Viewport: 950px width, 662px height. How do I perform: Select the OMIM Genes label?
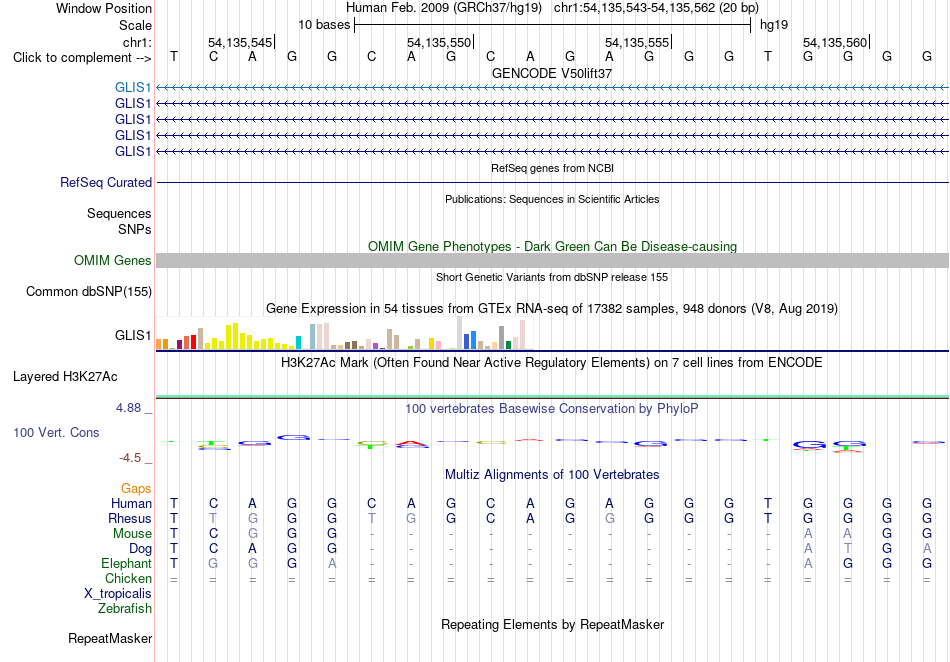click(x=113, y=260)
